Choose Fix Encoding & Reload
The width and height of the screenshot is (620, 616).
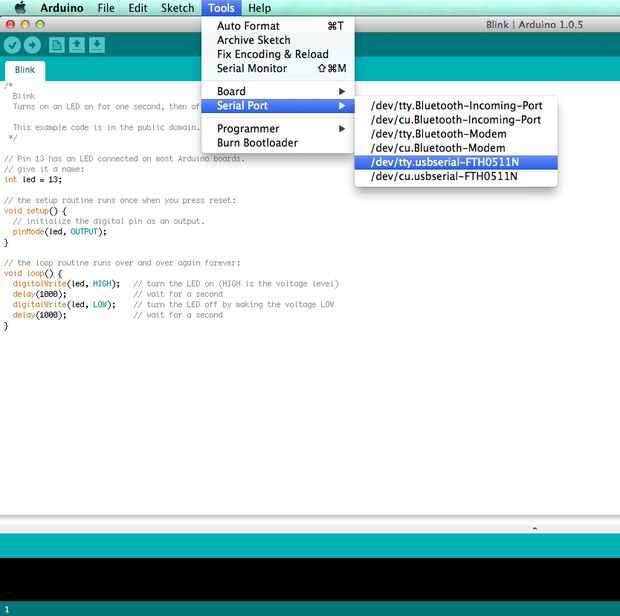coord(278,54)
